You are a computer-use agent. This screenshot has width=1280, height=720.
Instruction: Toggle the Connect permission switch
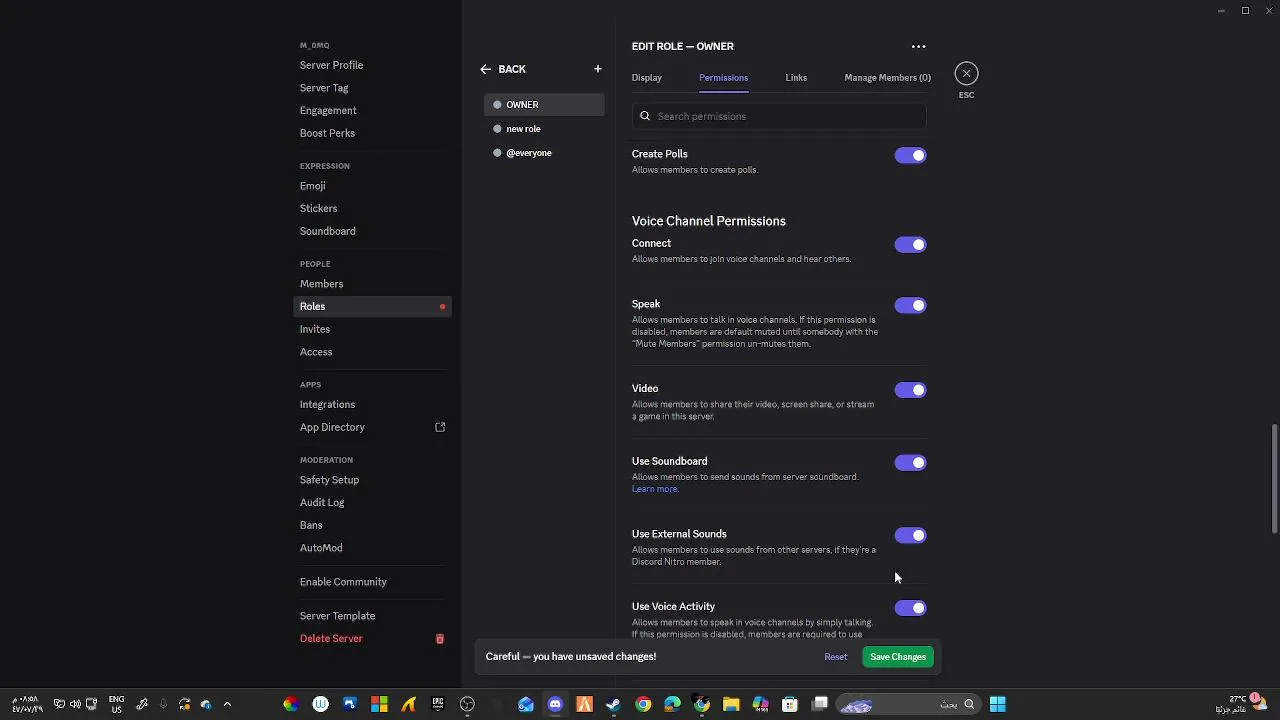[x=910, y=244]
